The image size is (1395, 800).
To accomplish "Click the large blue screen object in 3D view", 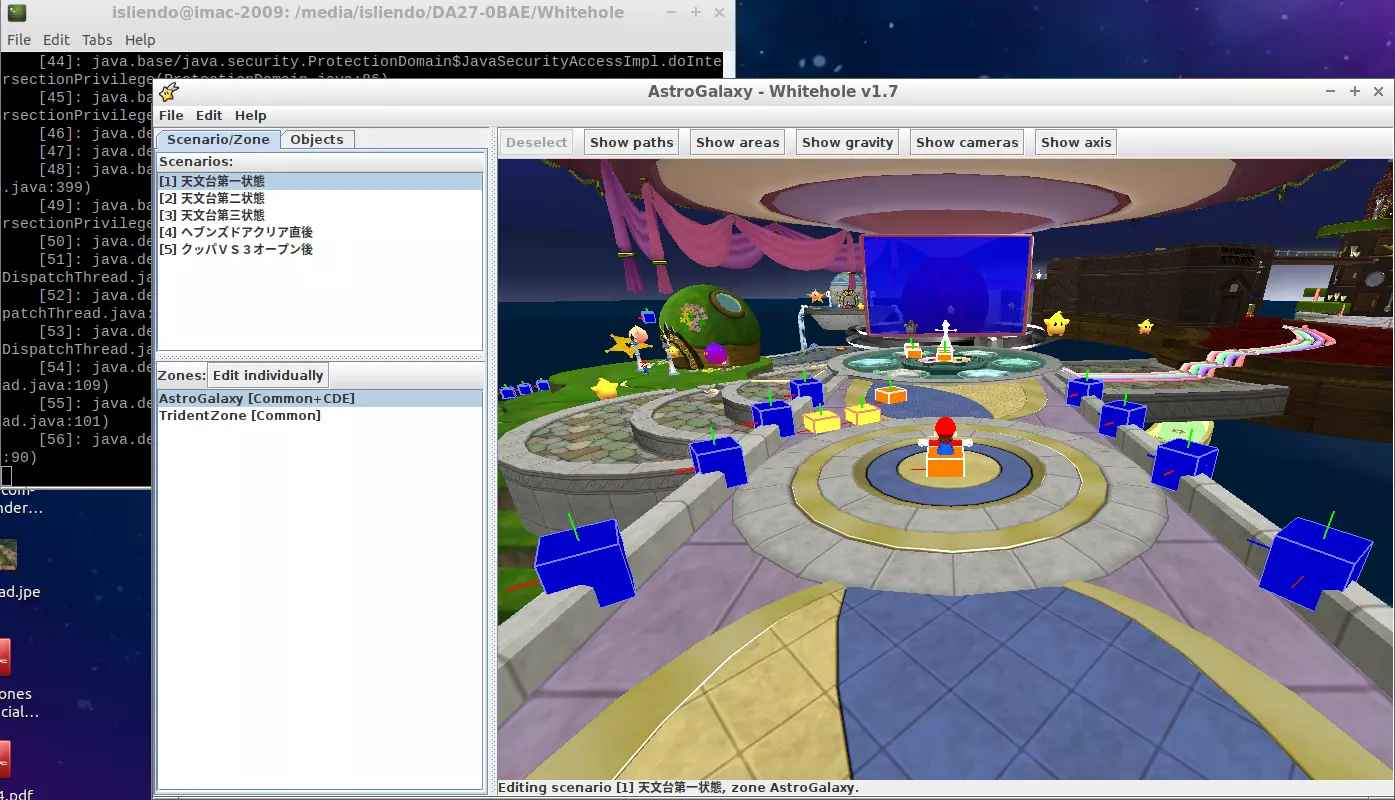I will point(947,286).
